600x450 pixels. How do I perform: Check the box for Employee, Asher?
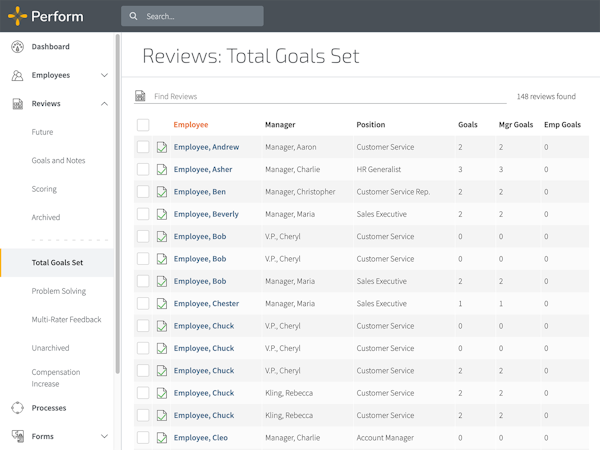143,170
